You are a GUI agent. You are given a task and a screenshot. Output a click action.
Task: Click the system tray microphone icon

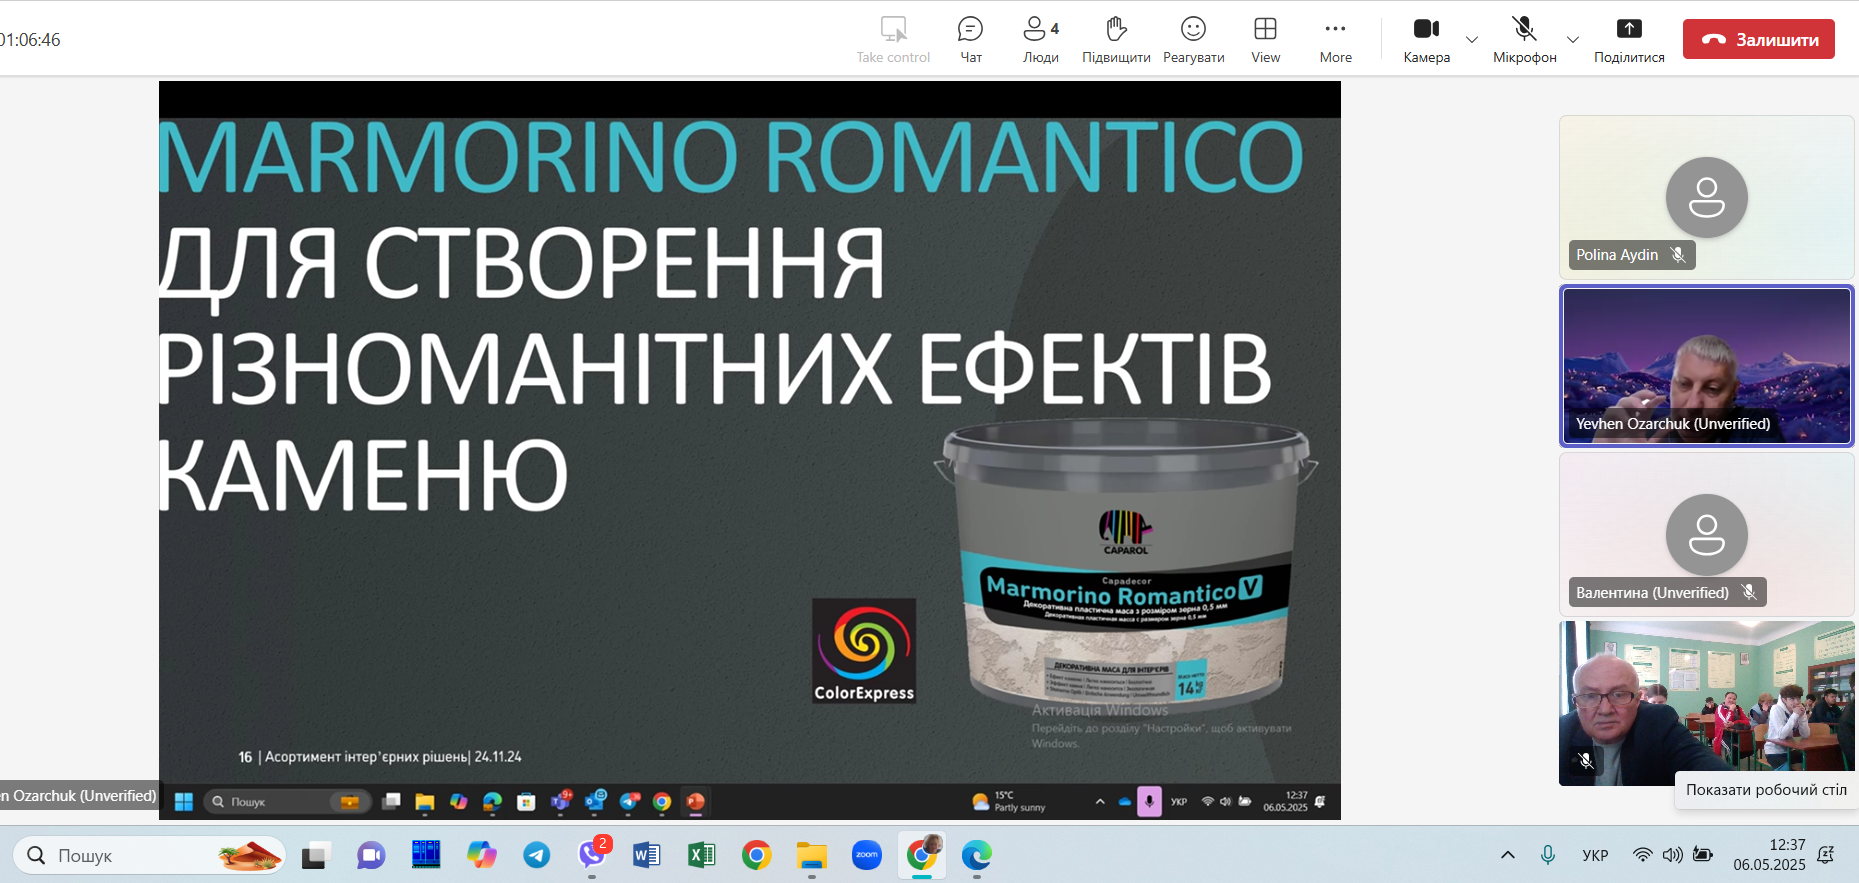1548,855
